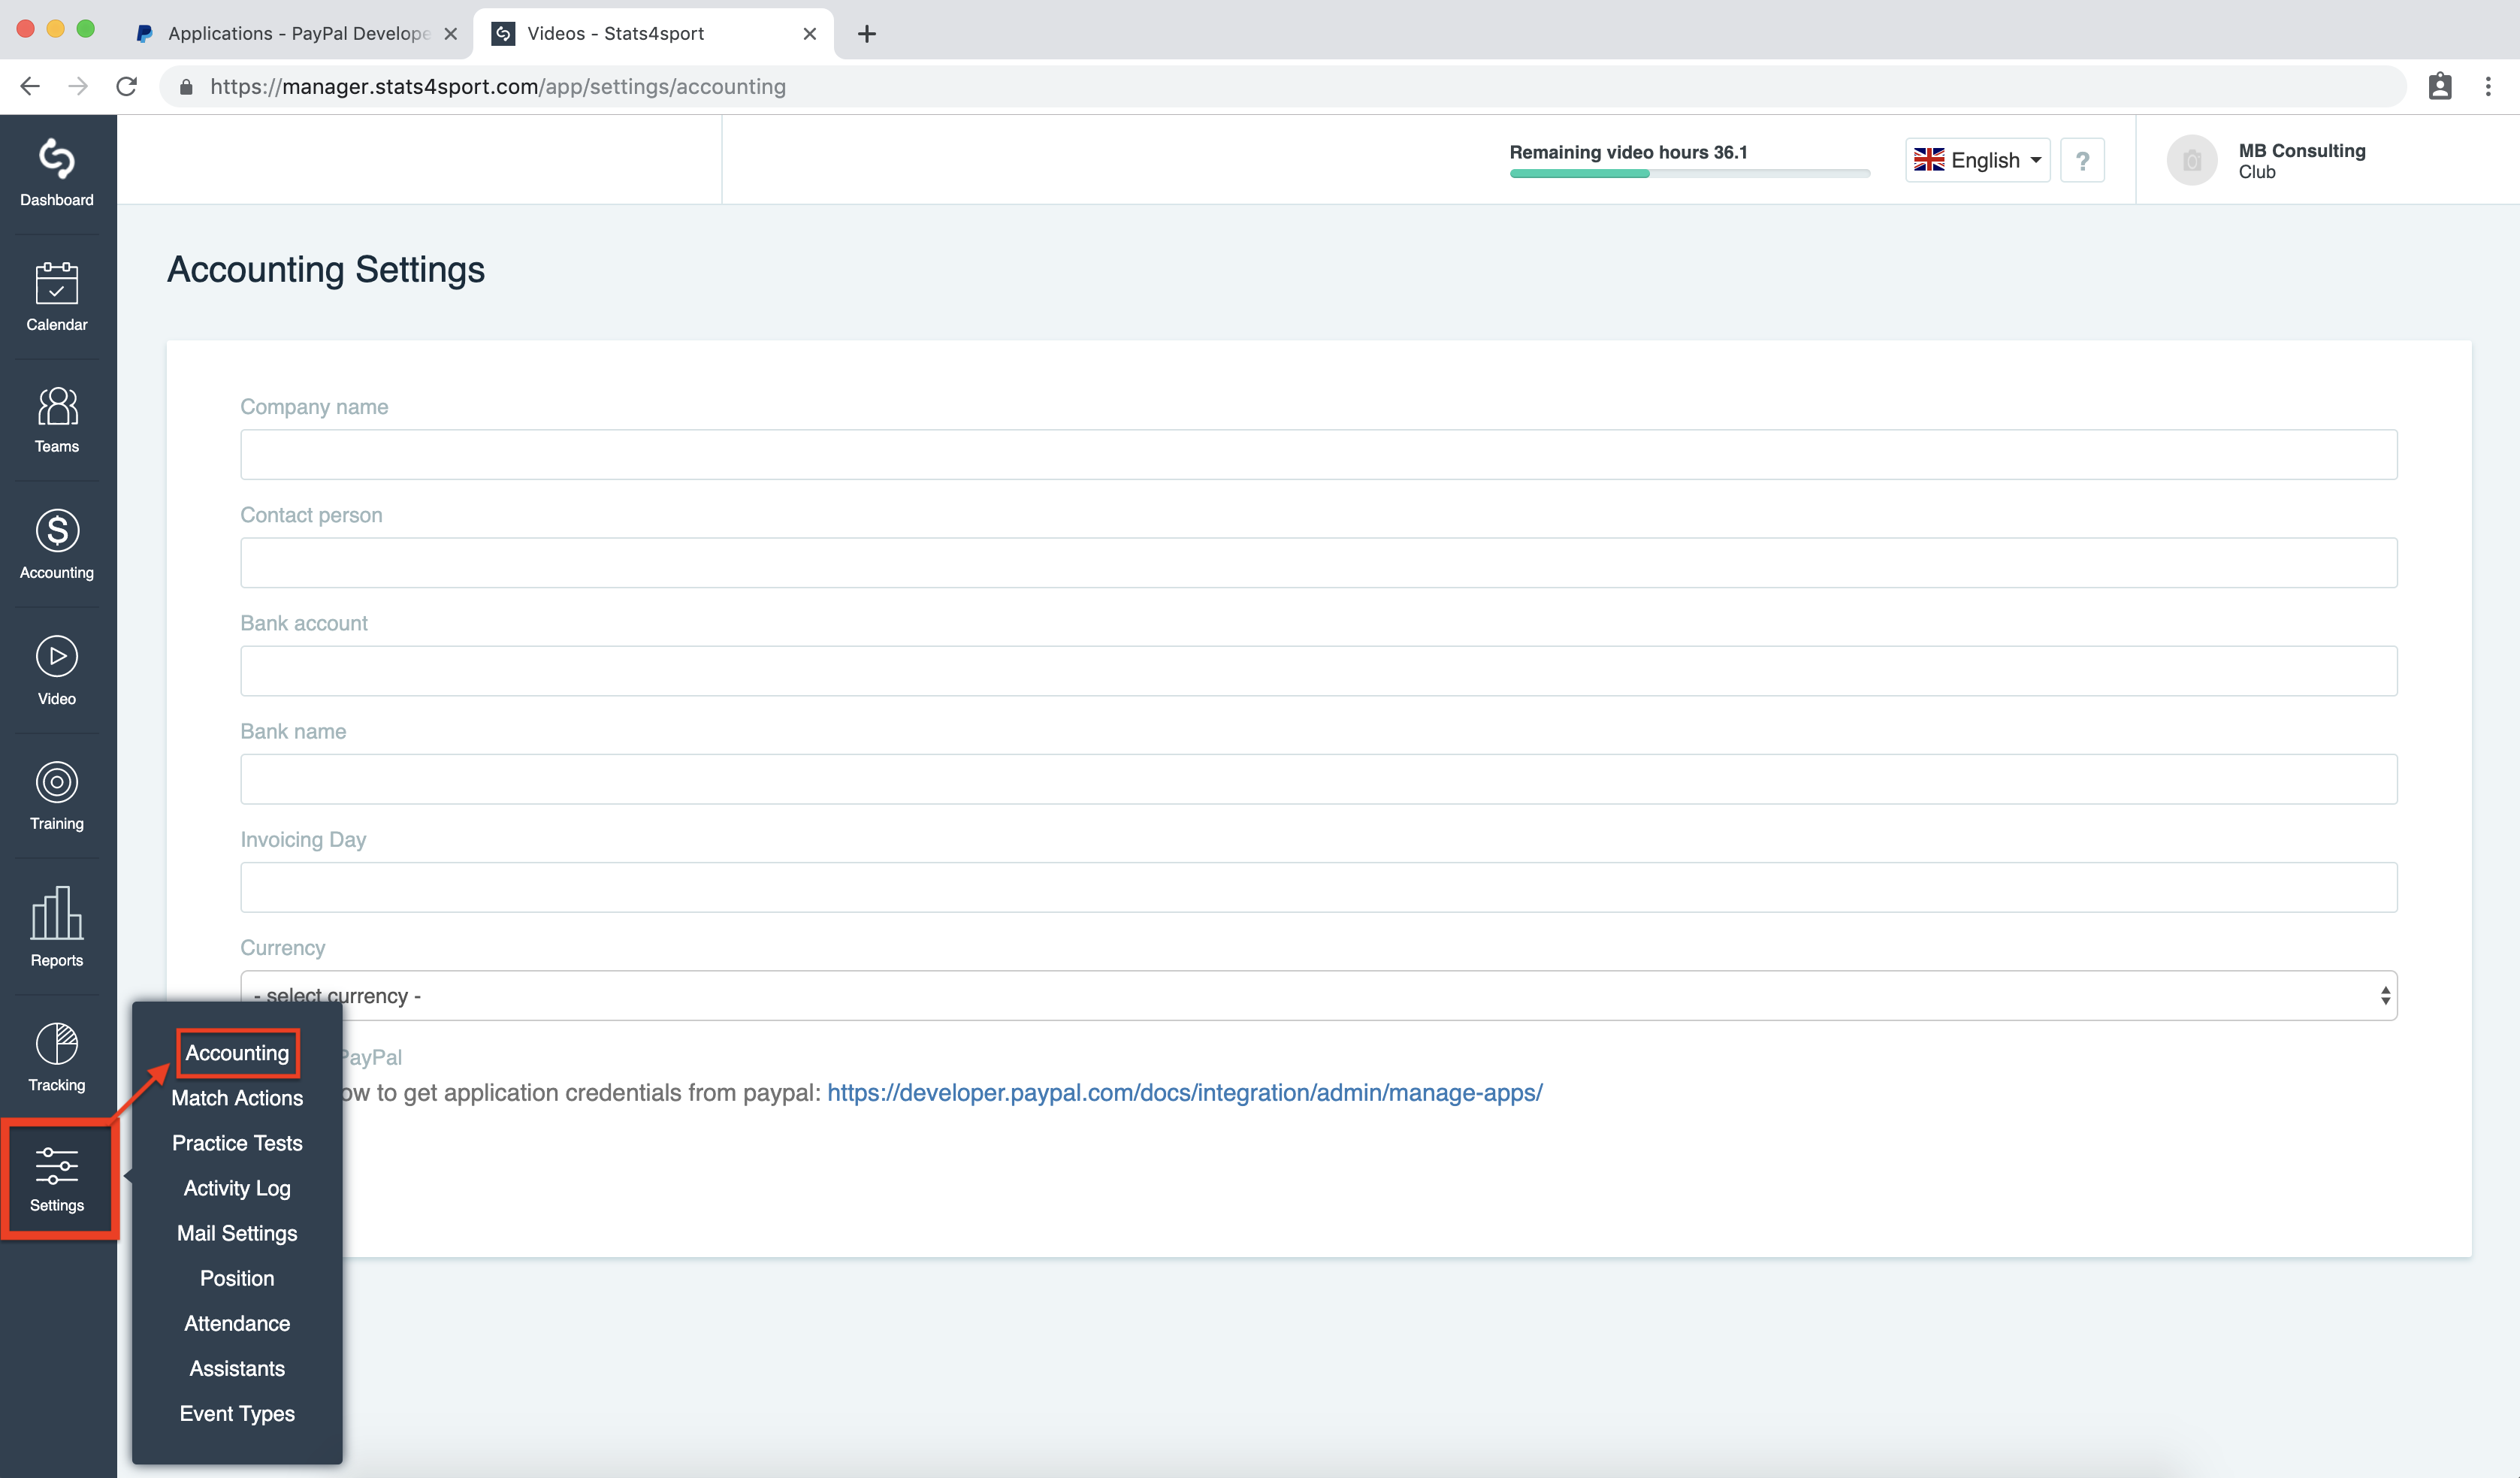
Task: Open Practice Tests settings
Action: (237, 1143)
